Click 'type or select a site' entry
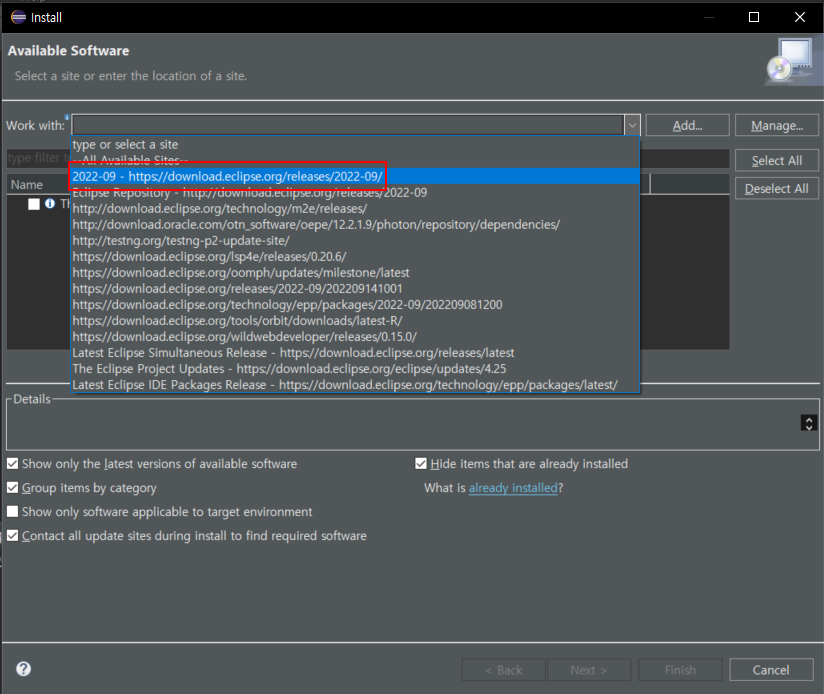Screen dimensions: 824x694 coord(355,144)
